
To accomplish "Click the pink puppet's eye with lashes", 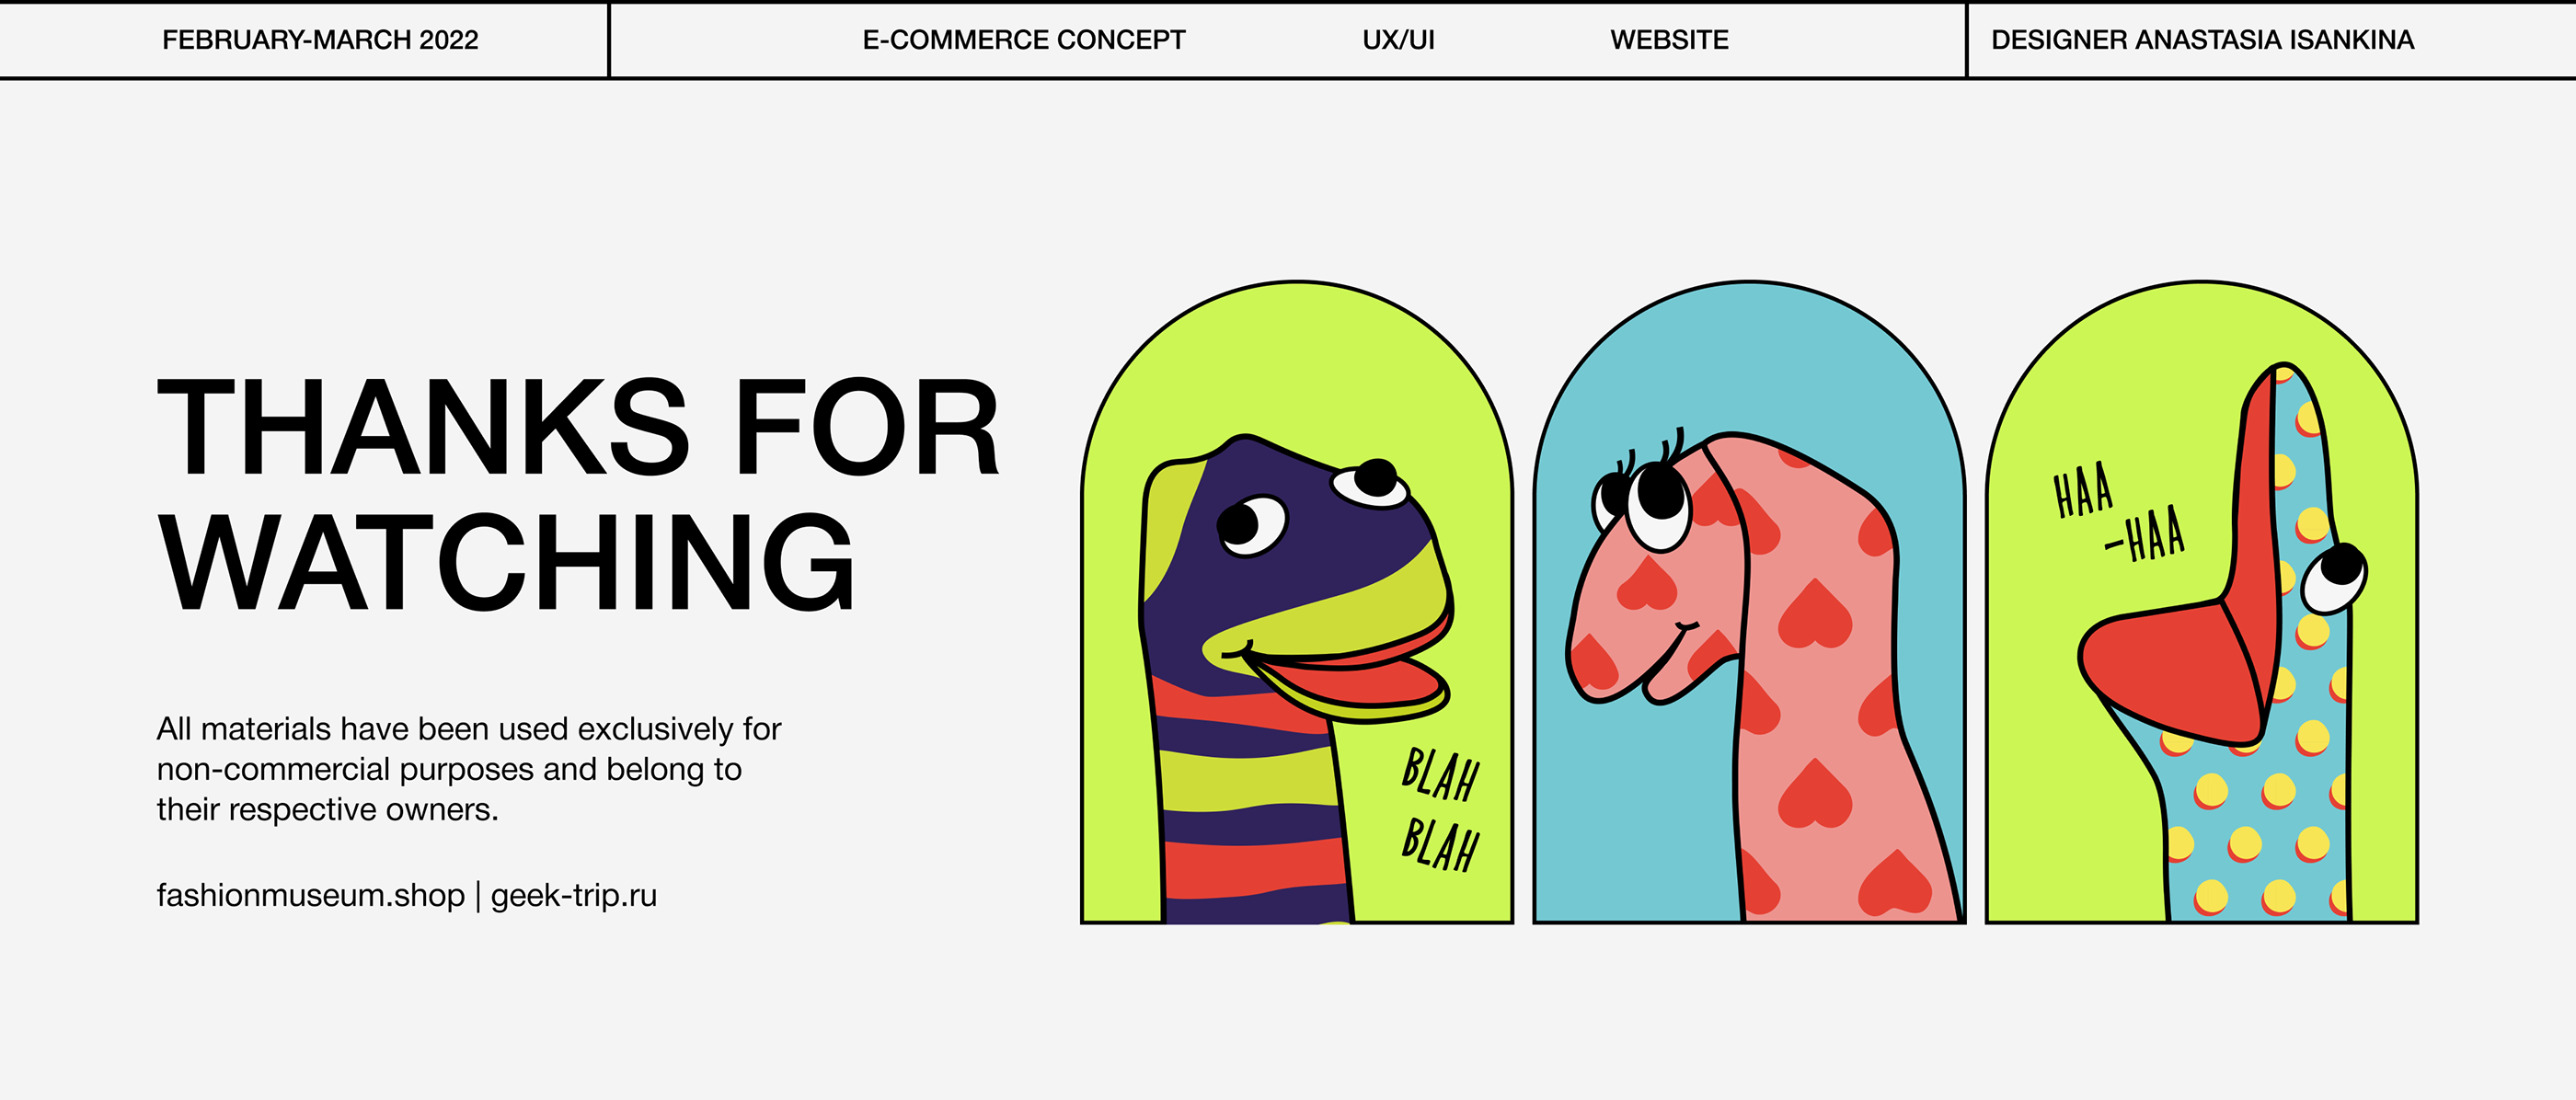I will 1657,503.
